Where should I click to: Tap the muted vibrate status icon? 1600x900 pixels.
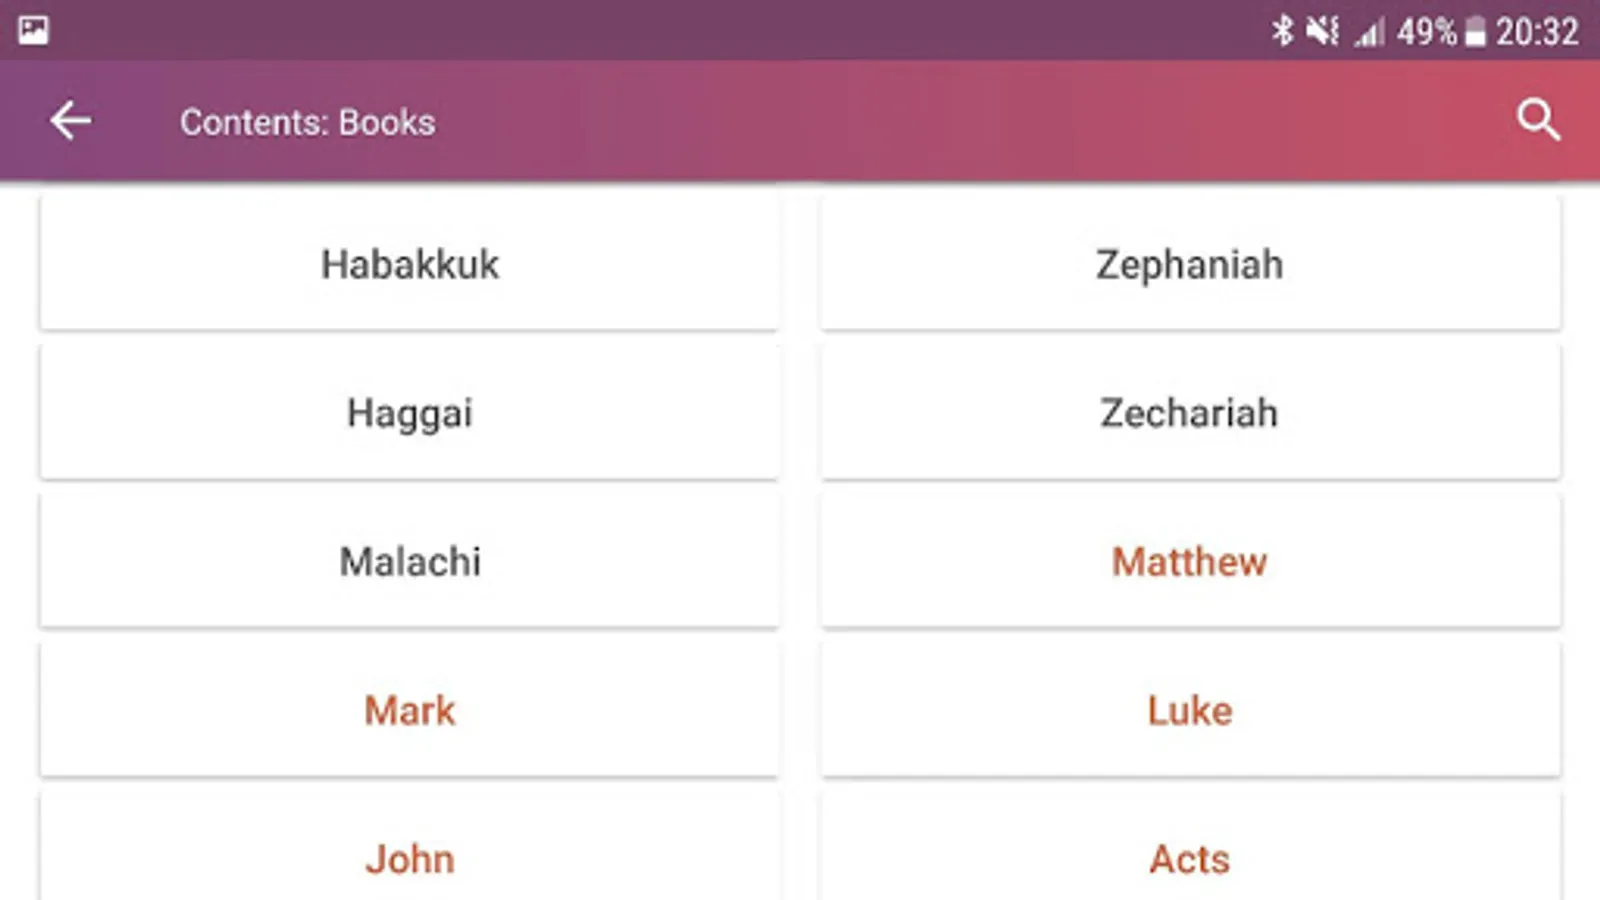[x=1322, y=31]
